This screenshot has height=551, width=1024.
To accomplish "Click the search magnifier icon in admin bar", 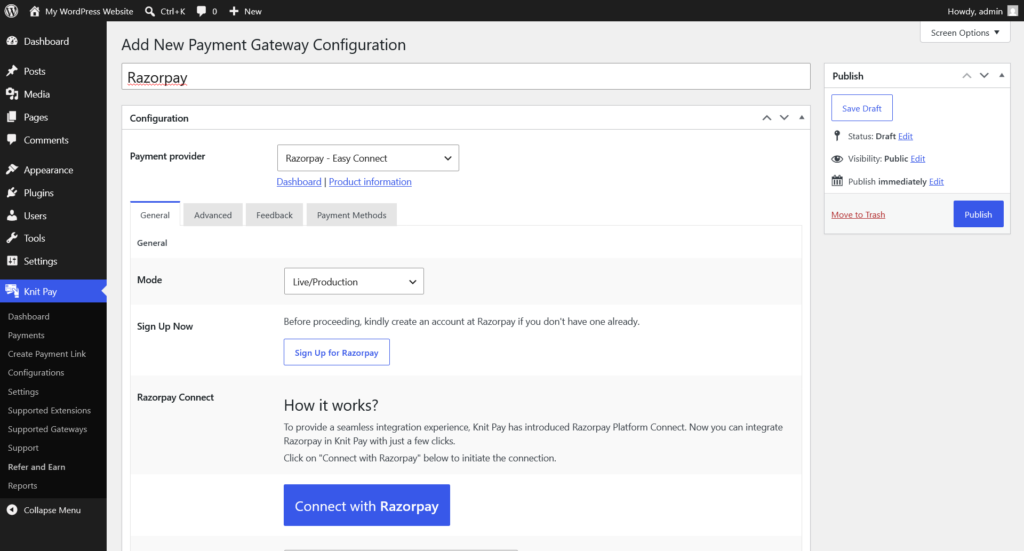I will click(150, 11).
